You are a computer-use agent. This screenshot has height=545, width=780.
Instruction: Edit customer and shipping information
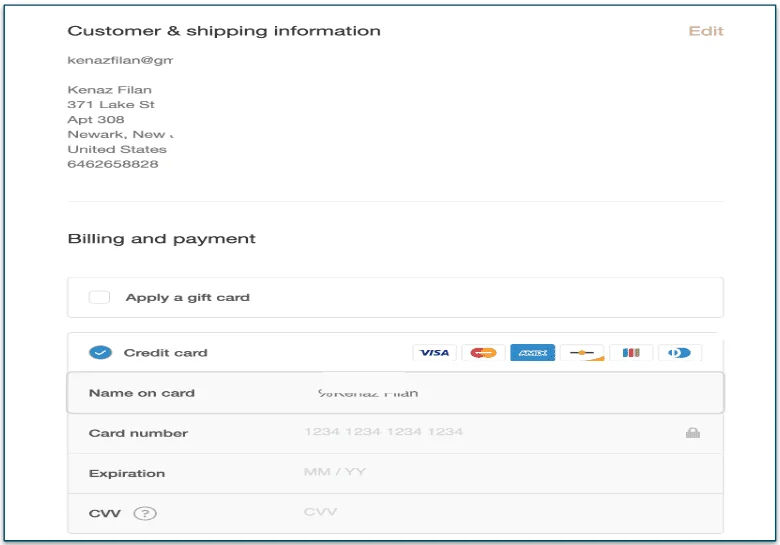point(705,31)
